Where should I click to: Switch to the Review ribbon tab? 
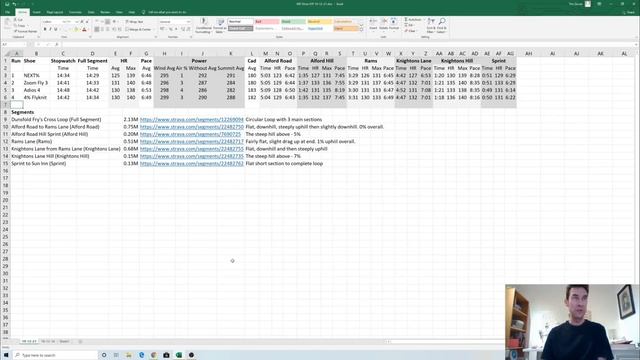[x=105, y=12]
